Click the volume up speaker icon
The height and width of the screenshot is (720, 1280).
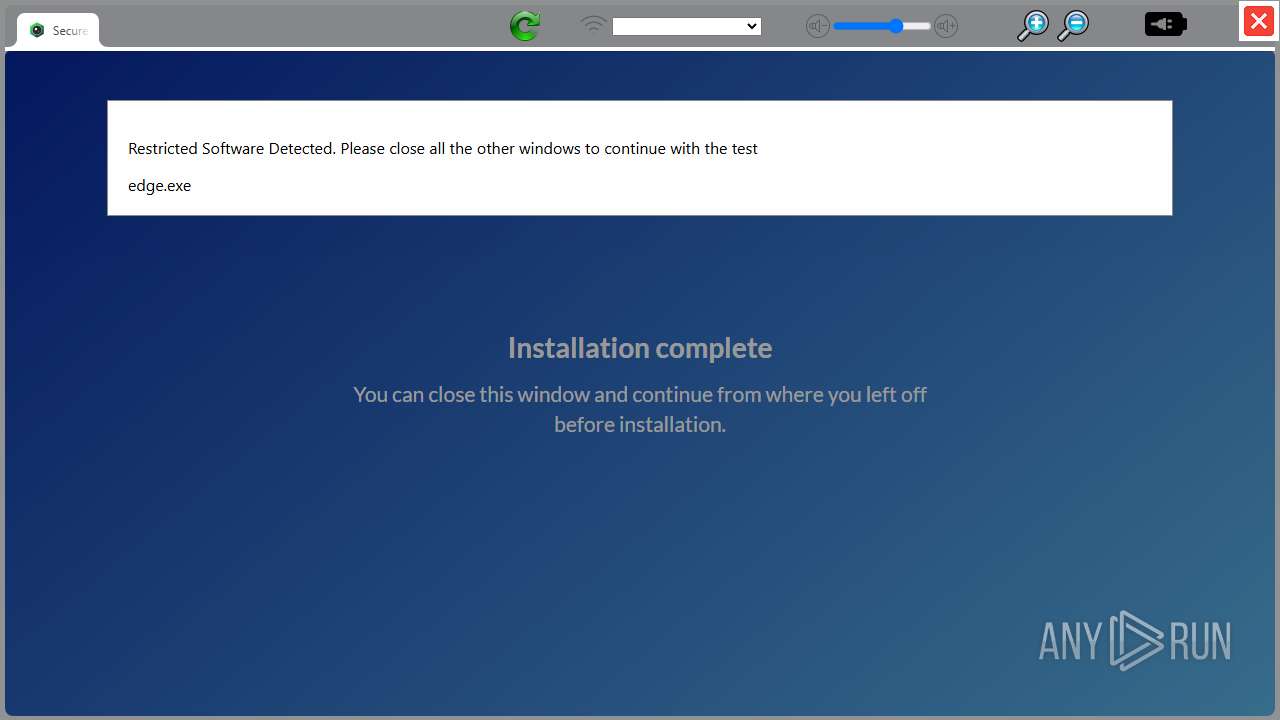point(946,27)
